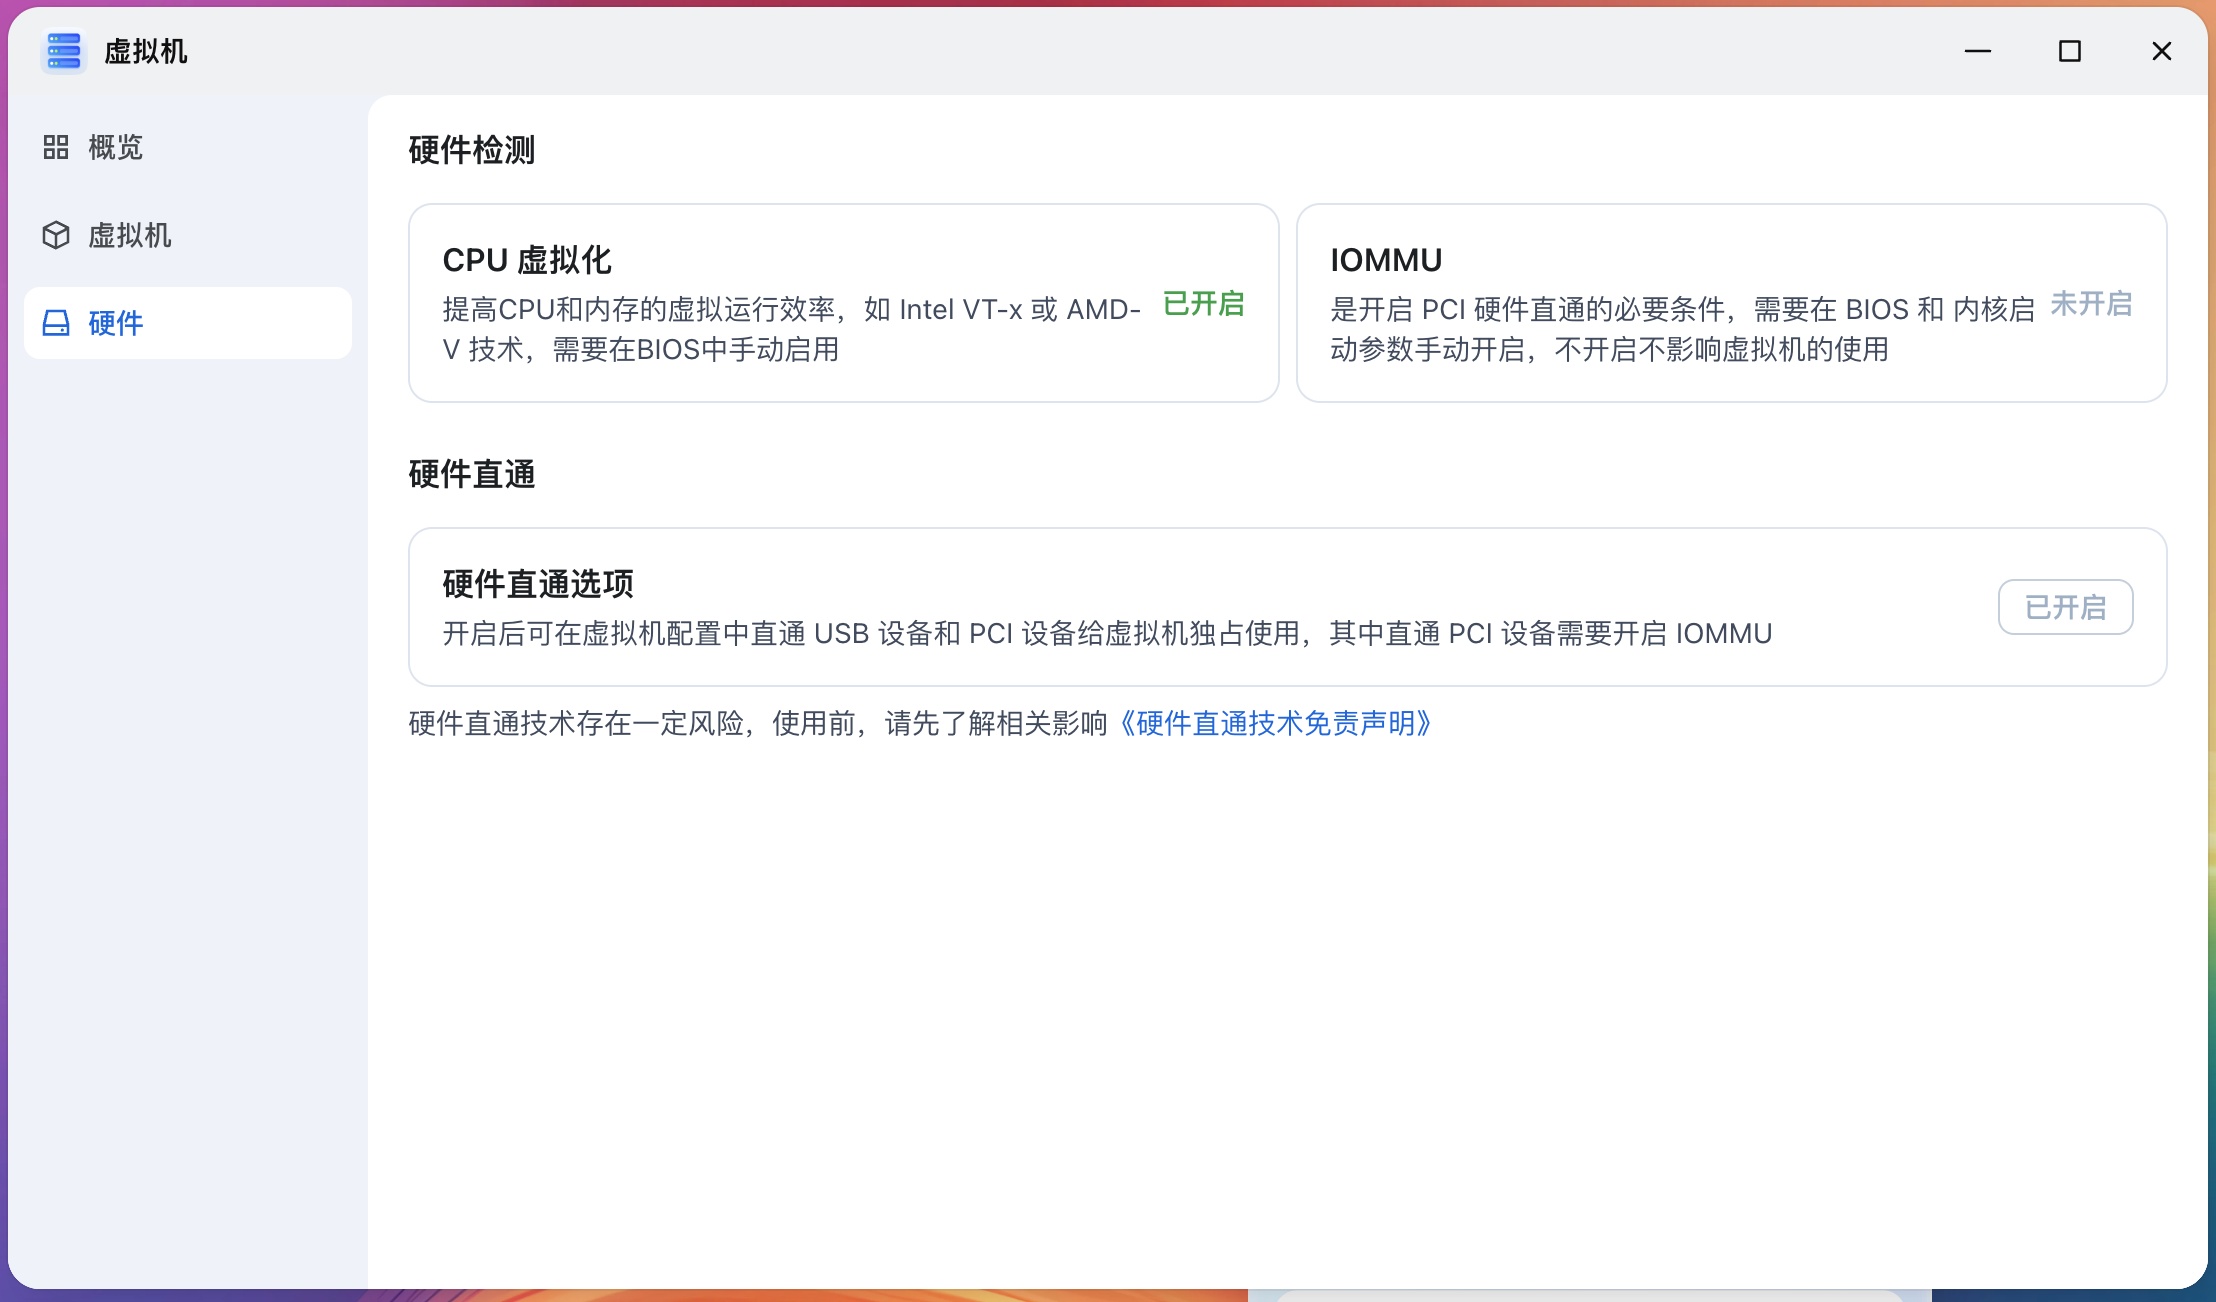Click the 硬件检测 section heading
The height and width of the screenshot is (1302, 2216).
tap(472, 150)
